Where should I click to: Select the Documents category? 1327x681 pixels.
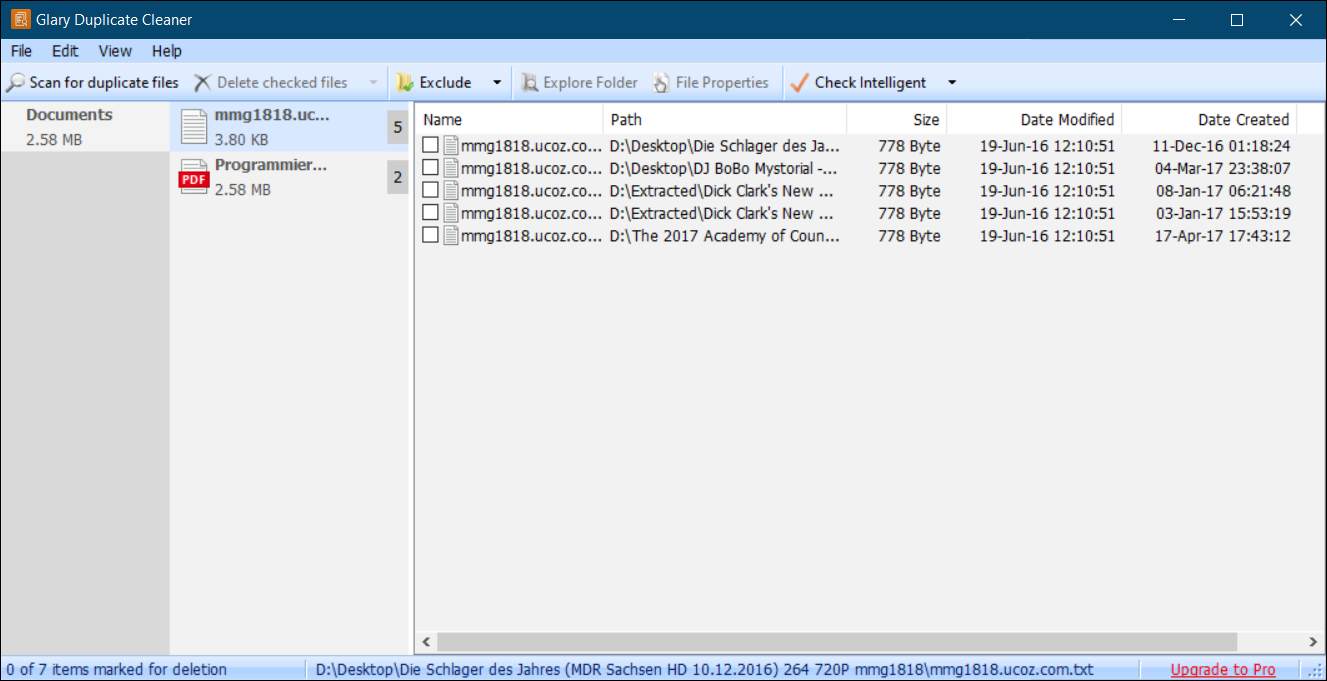(x=85, y=127)
